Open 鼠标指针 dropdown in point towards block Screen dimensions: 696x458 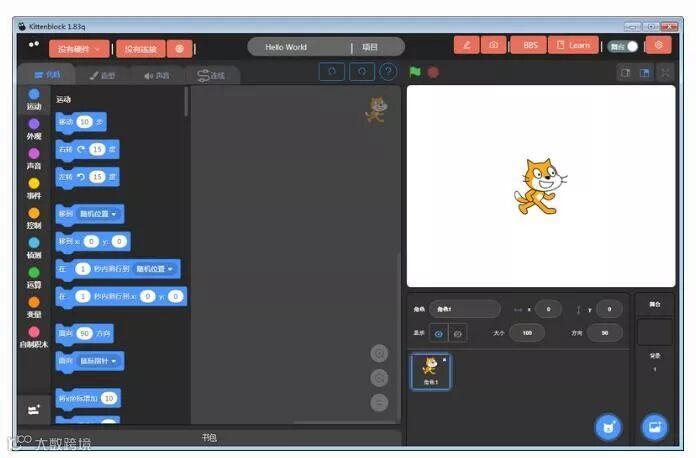pyautogui.click(x=98, y=361)
